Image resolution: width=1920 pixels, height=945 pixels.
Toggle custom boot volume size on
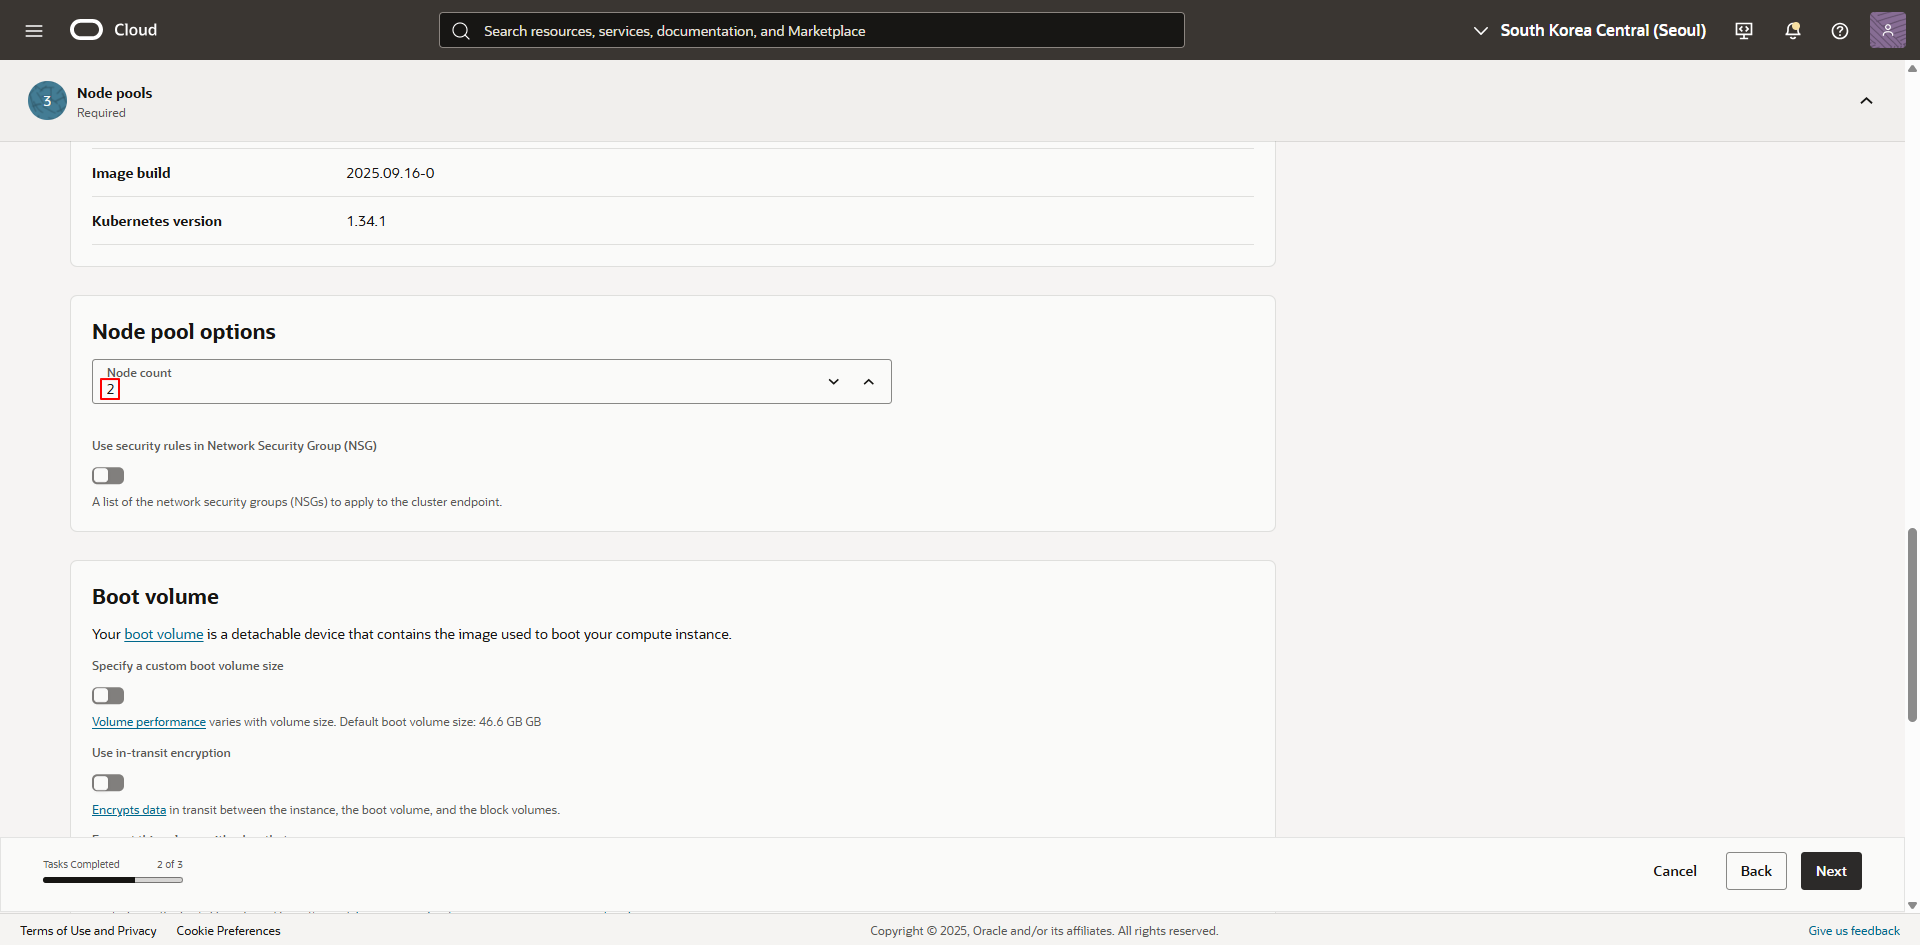[108, 696]
